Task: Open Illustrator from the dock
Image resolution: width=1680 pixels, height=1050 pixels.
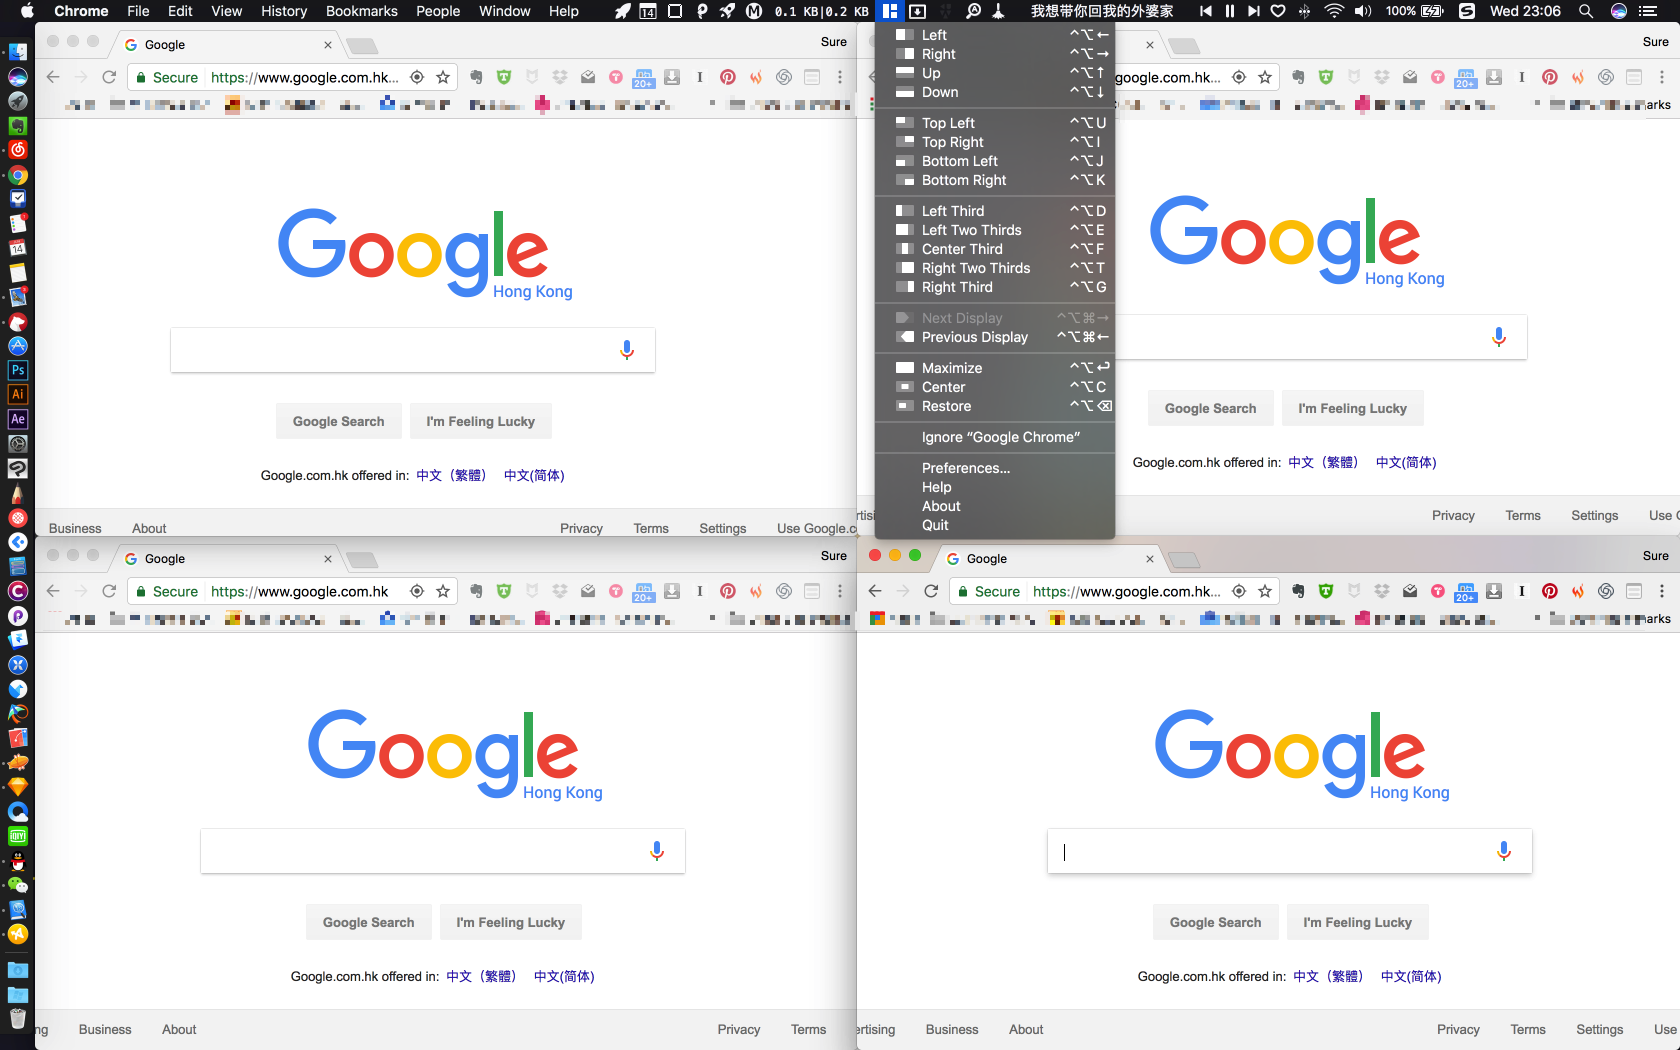Action: click(18, 394)
